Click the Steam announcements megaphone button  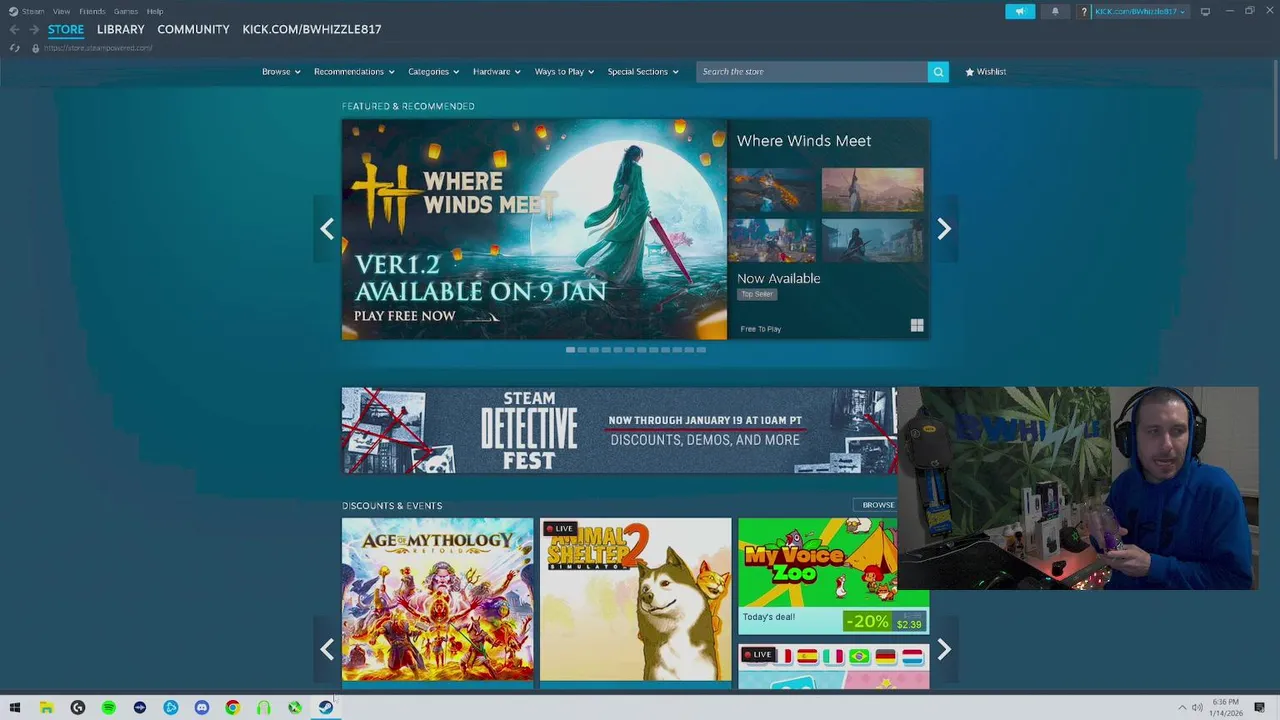[1020, 11]
